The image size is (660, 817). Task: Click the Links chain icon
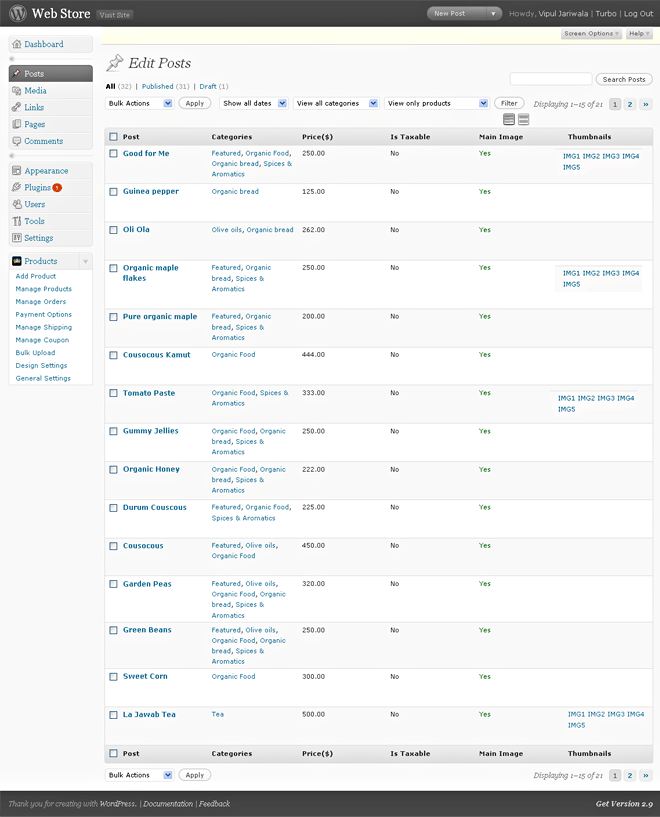17,107
